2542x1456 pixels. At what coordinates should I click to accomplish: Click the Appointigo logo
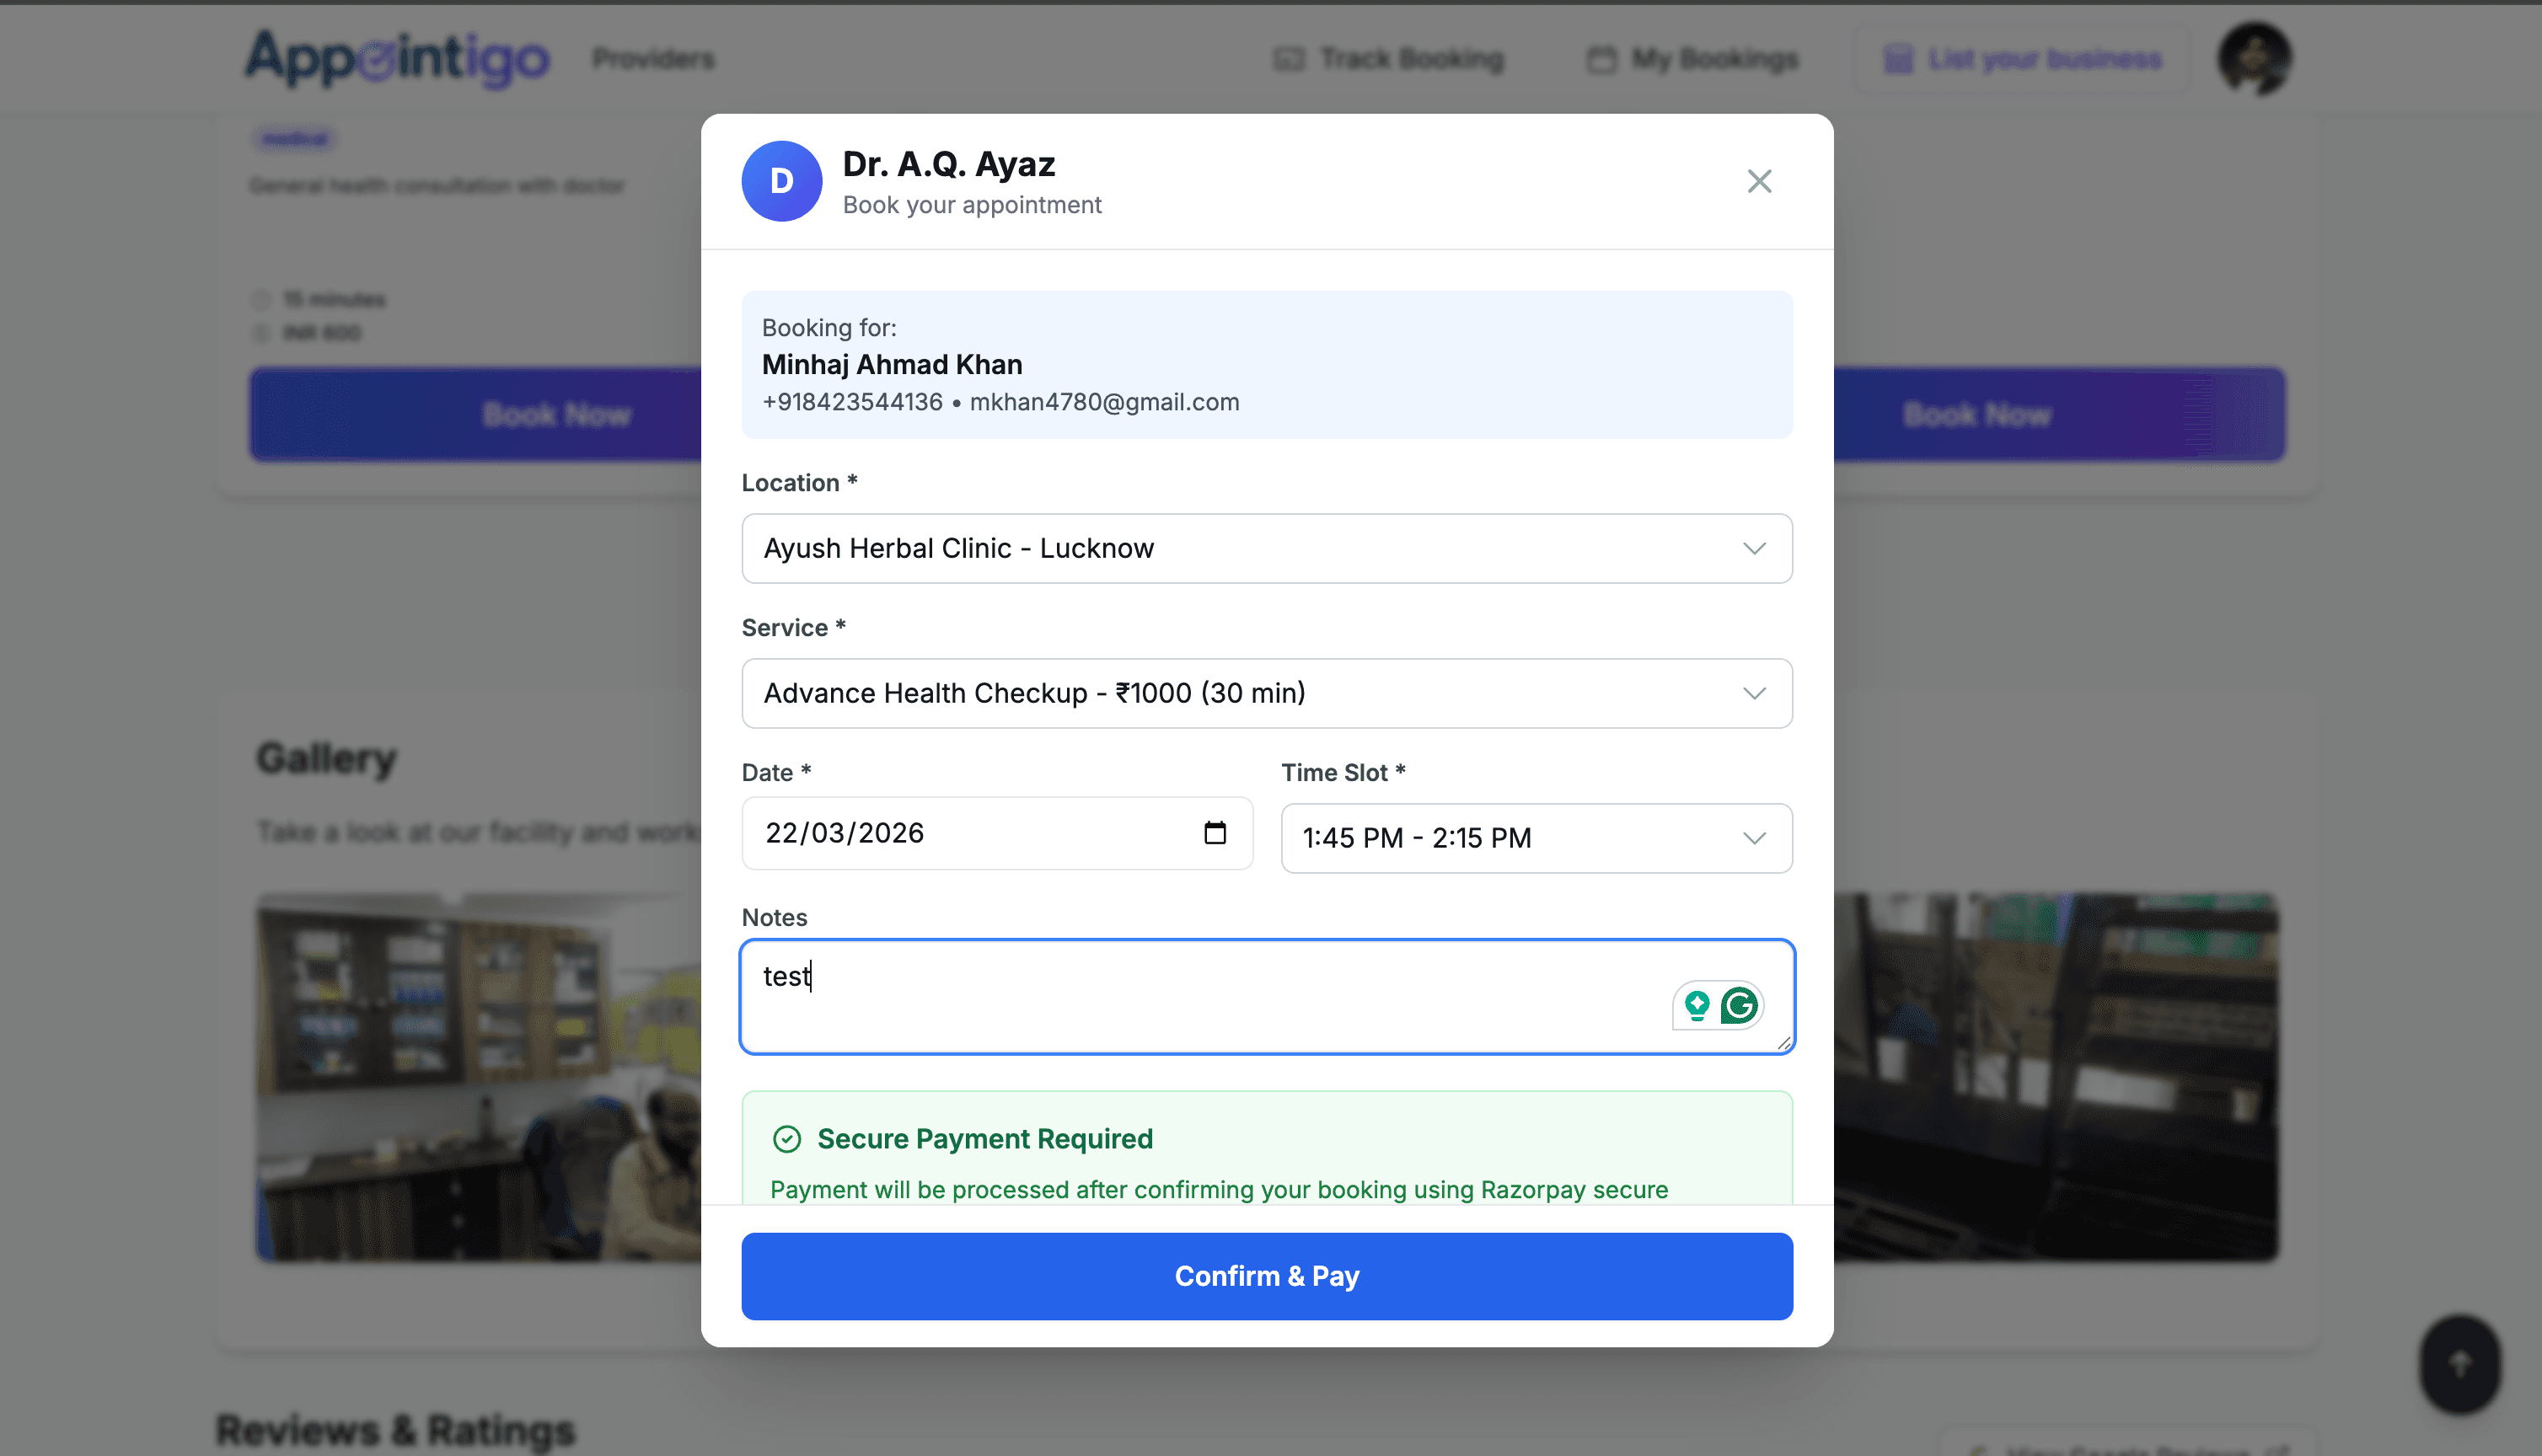pyautogui.click(x=396, y=58)
